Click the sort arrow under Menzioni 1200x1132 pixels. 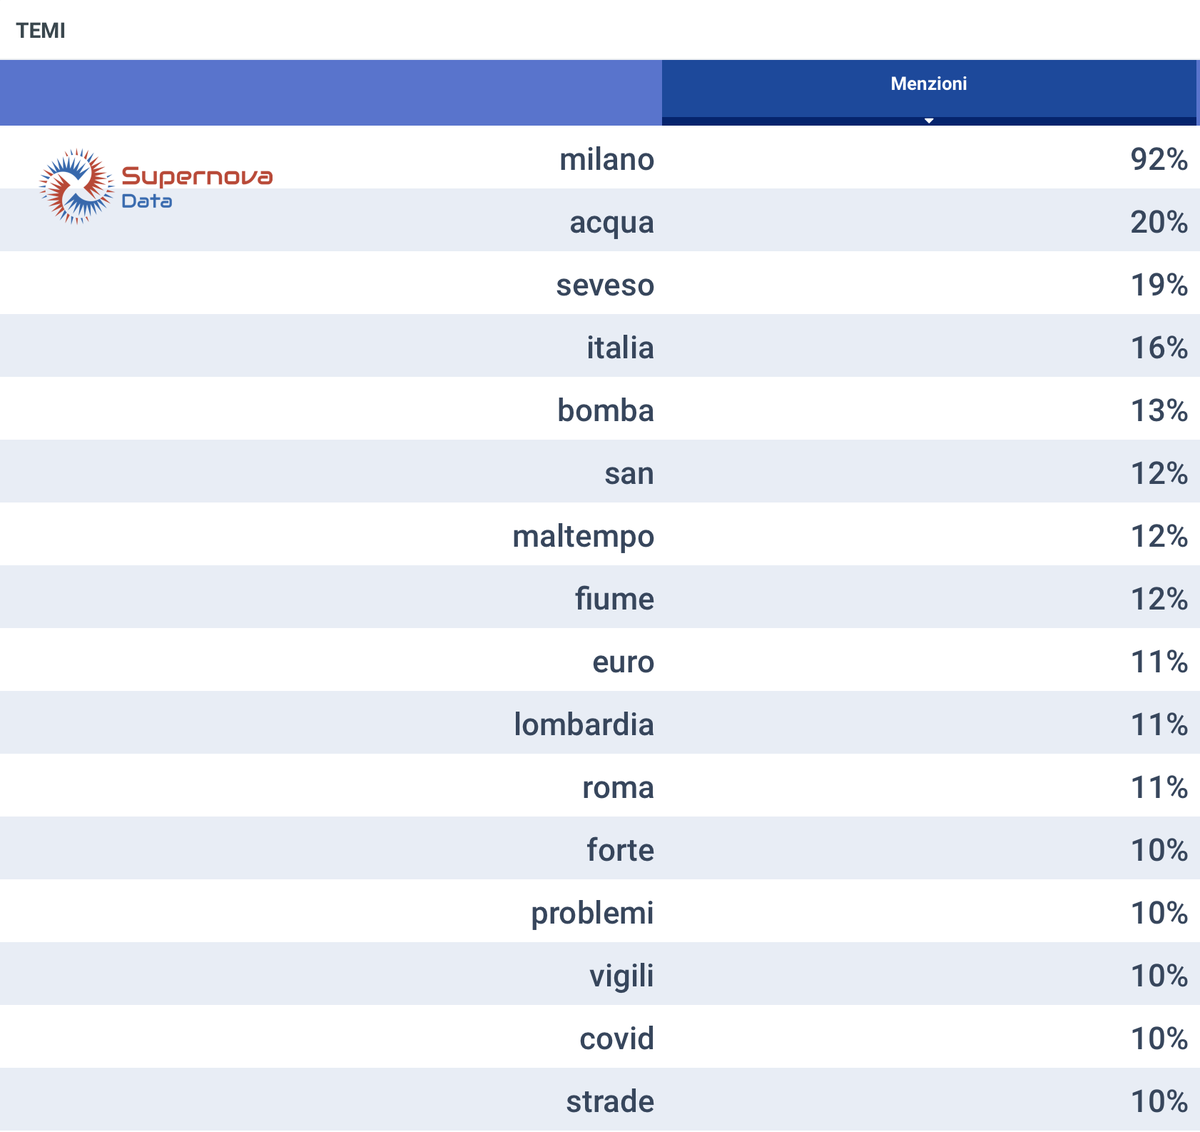coord(929,121)
